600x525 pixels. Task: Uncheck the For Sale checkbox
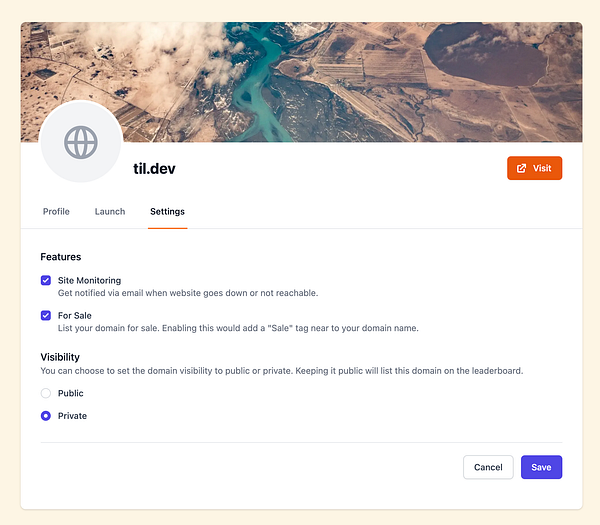pos(46,316)
